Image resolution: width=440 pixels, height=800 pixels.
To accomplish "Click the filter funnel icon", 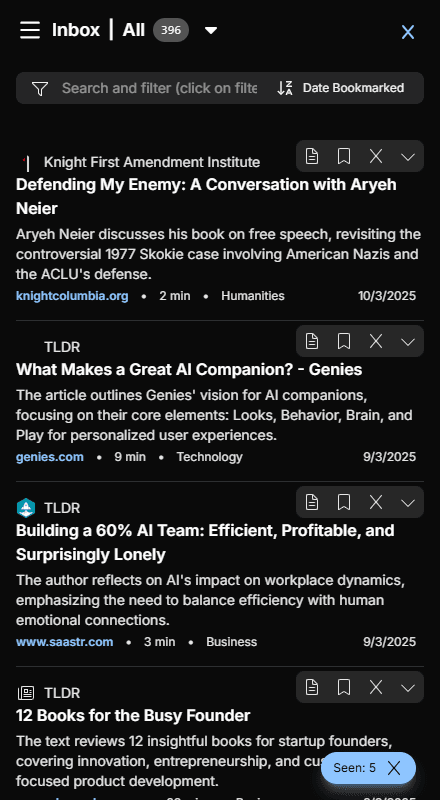I will [x=39, y=88].
